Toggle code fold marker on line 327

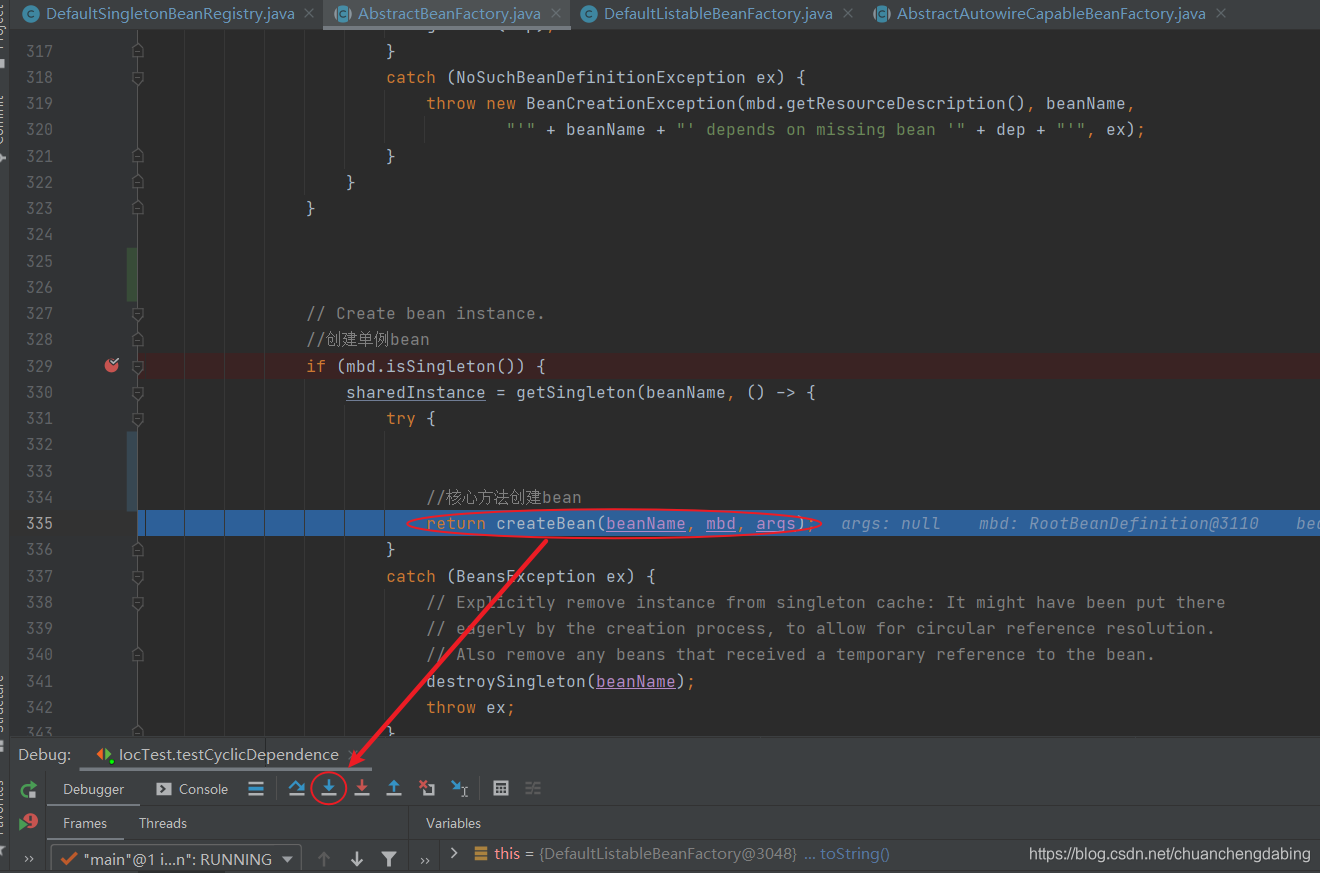point(138,313)
